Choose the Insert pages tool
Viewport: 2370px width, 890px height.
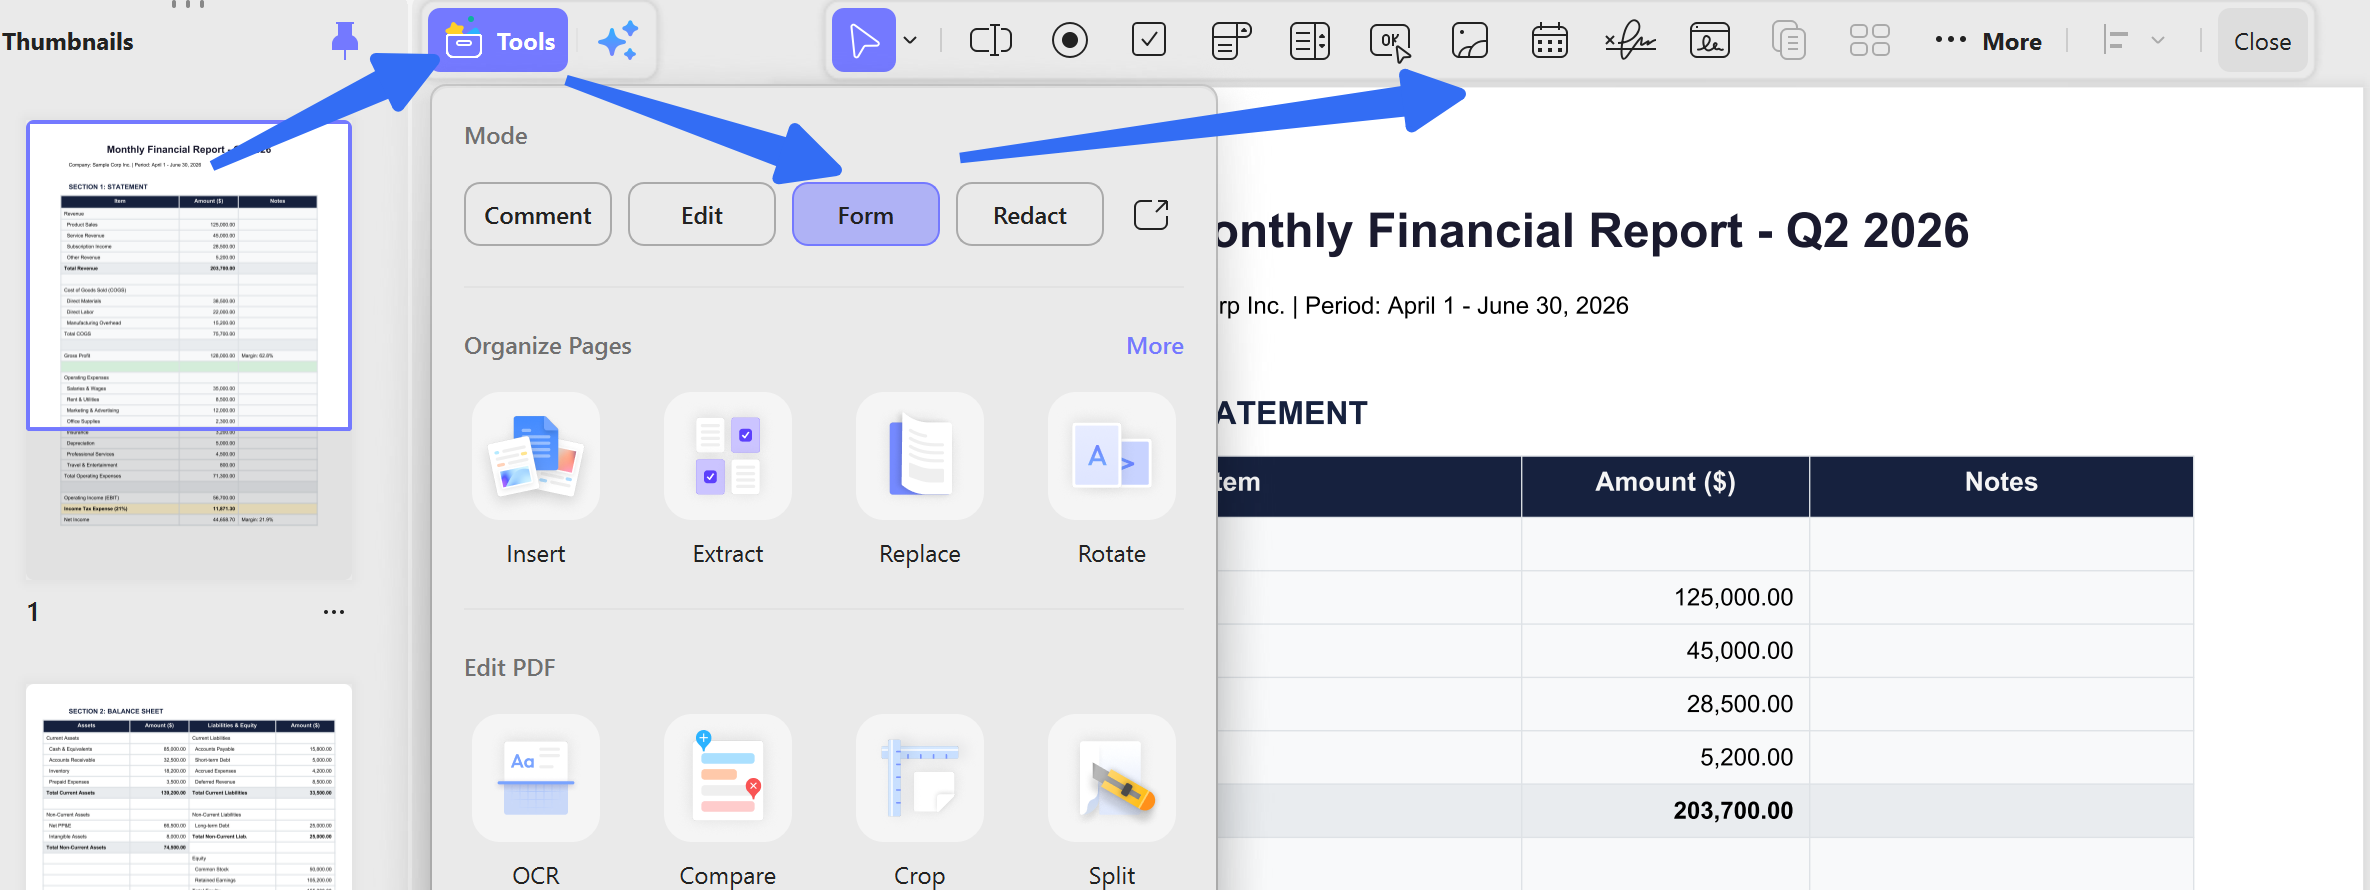pos(536,481)
